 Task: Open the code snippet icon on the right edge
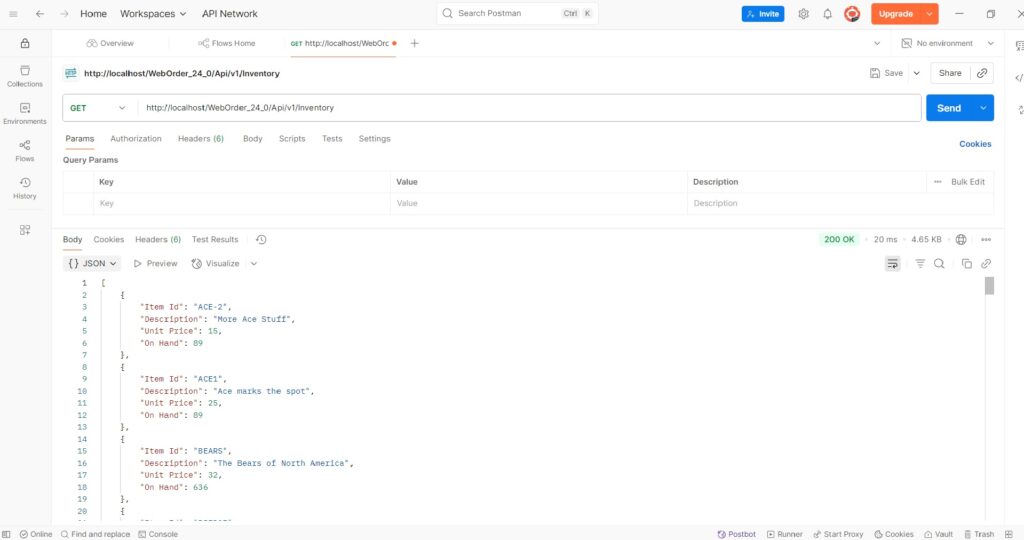pyautogui.click(x=1019, y=78)
